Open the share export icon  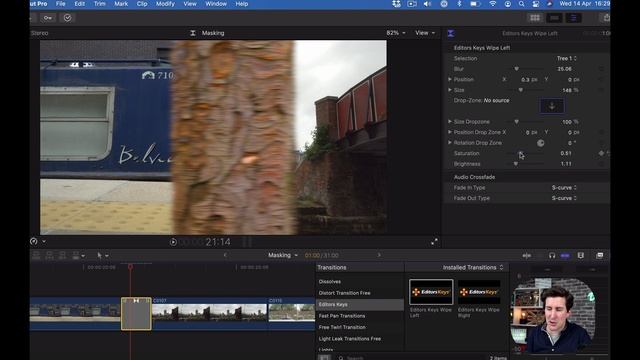pyautogui.click(x=606, y=18)
